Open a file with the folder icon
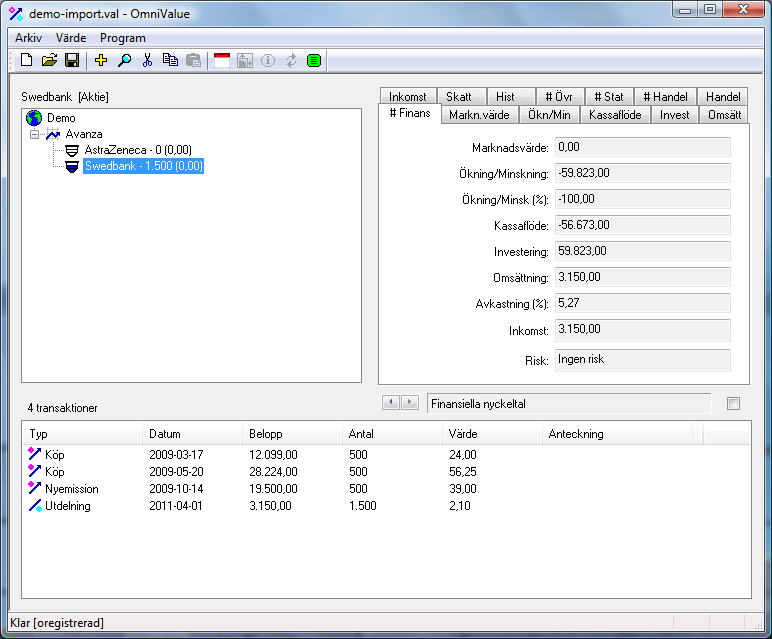The width and height of the screenshot is (772, 639). (x=49, y=61)
